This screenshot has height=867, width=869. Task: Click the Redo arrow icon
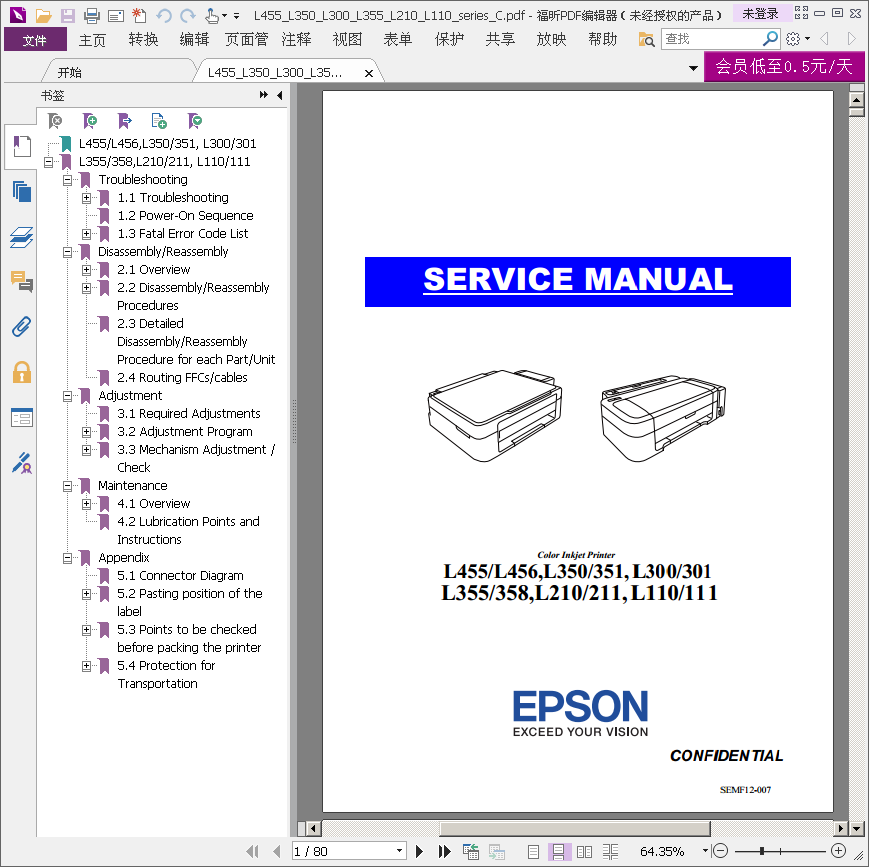pos(188,15)
